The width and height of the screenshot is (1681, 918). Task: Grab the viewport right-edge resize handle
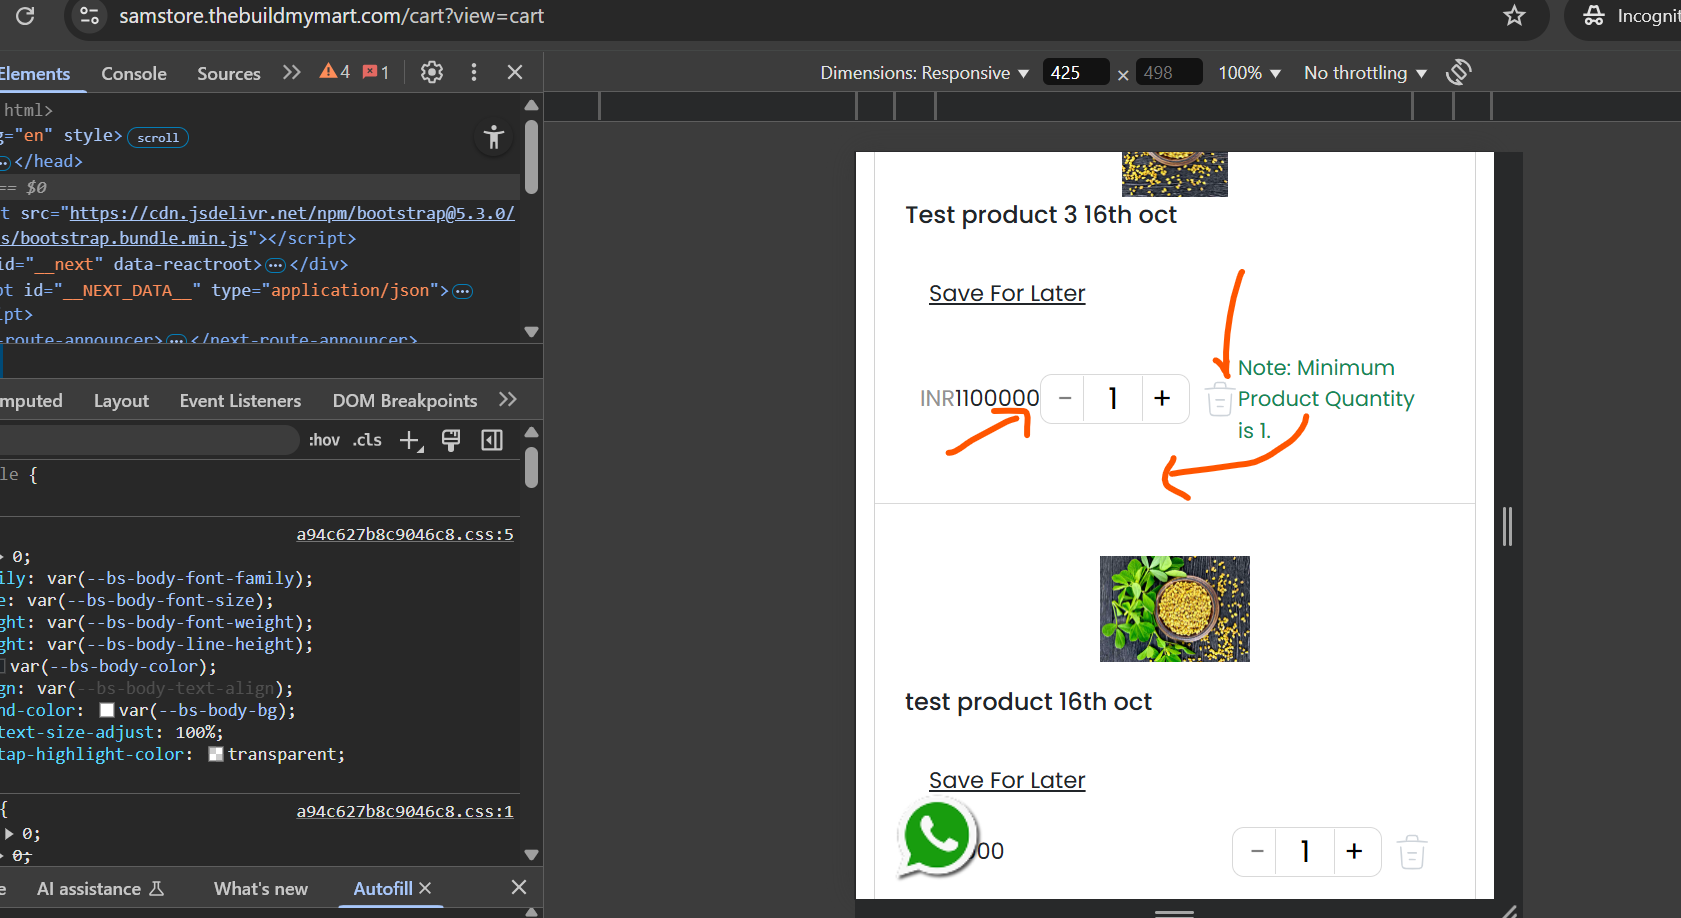[1507, 526]
